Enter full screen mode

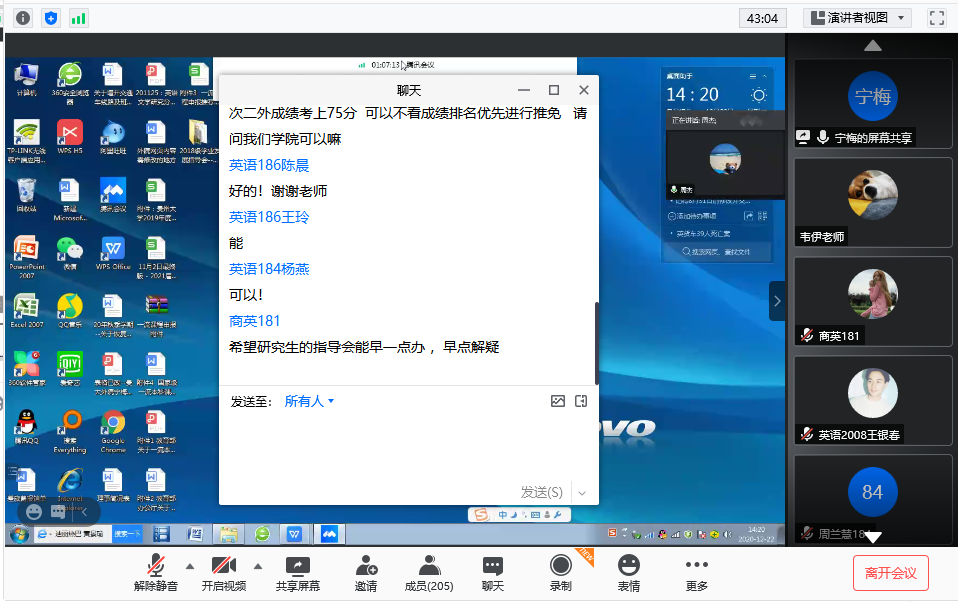tap(937, 18)
